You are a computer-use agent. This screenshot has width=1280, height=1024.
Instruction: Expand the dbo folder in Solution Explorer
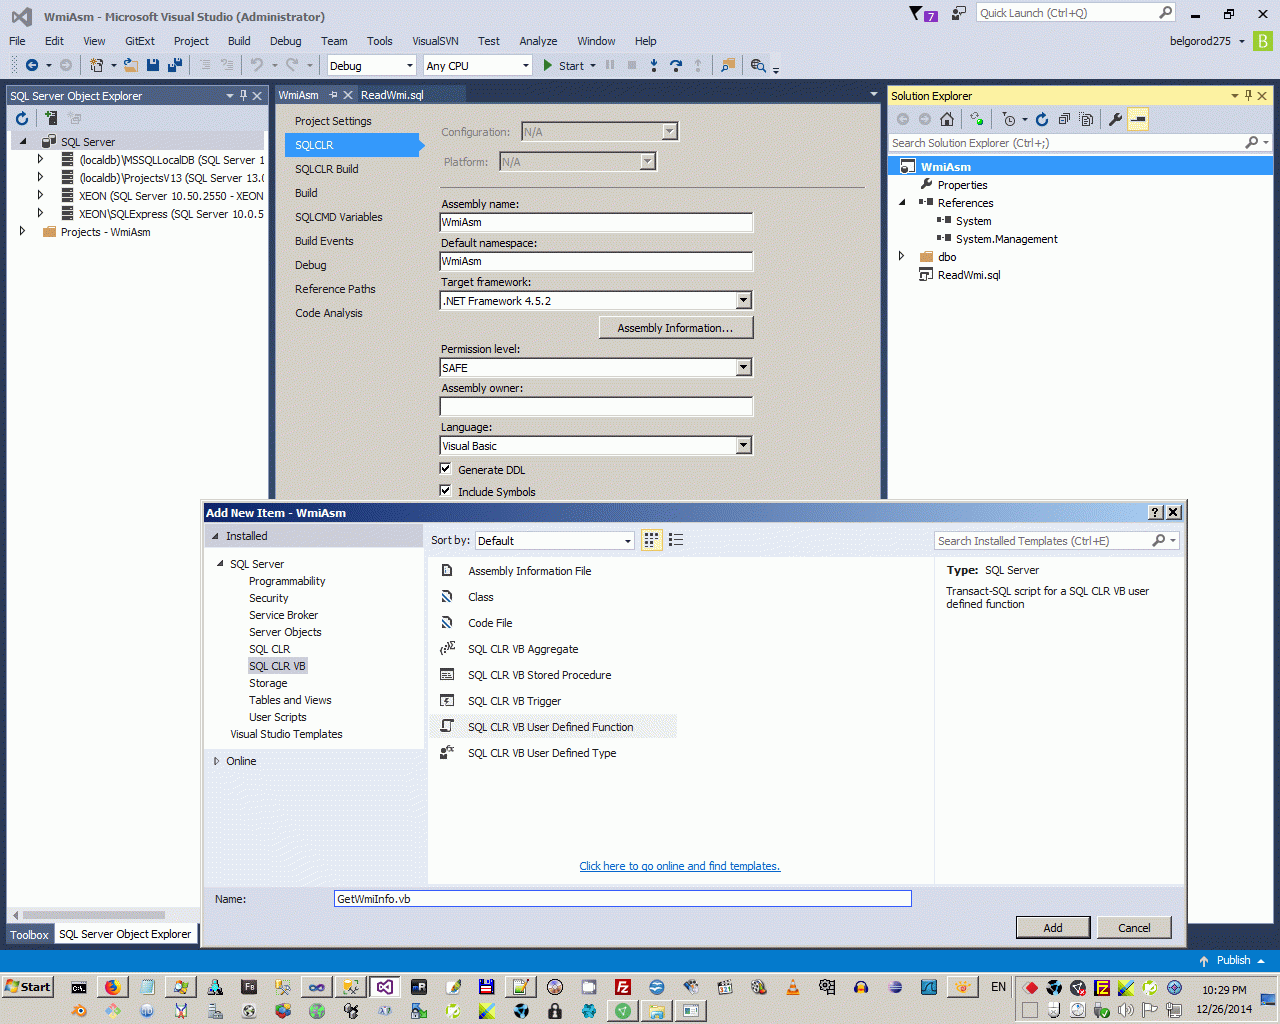[902, 256]
